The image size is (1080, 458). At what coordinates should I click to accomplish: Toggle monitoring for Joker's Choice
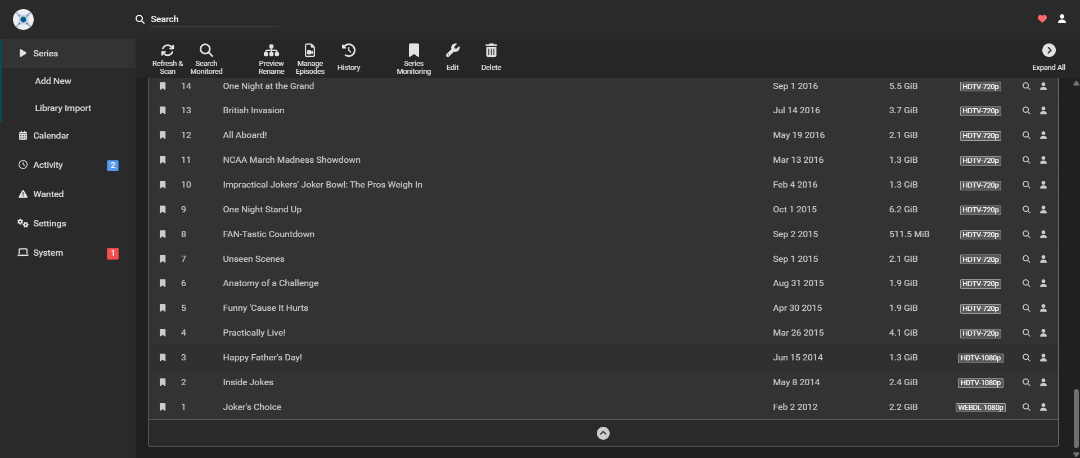163,407
